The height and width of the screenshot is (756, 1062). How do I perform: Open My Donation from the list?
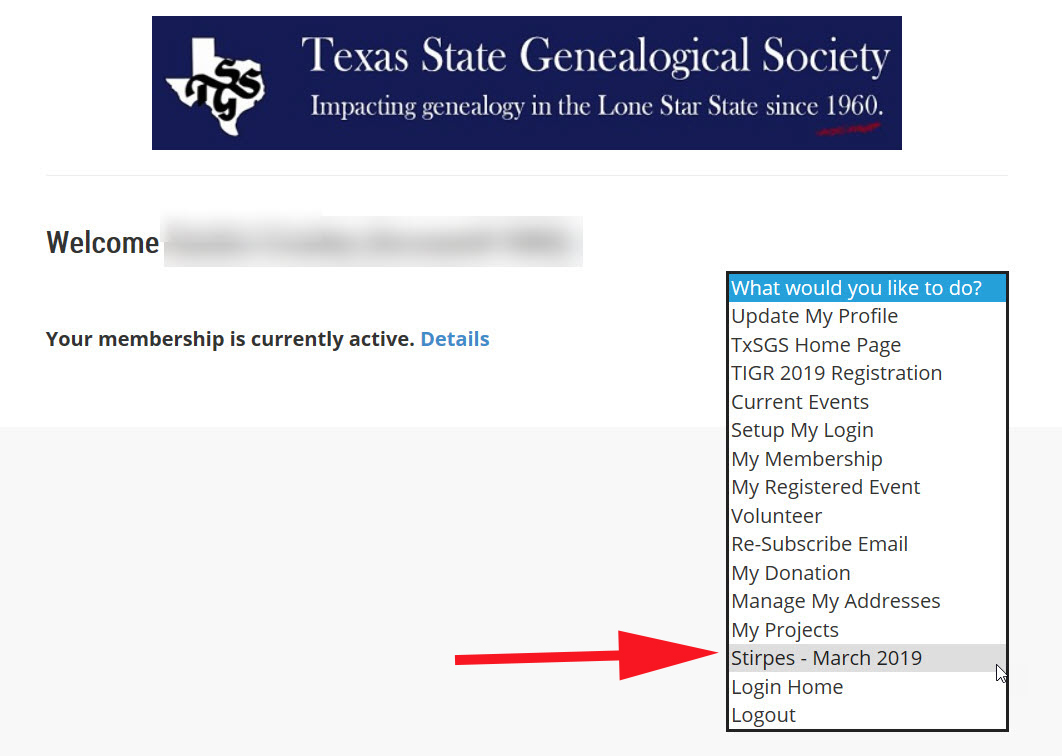[x=790, y=573]
